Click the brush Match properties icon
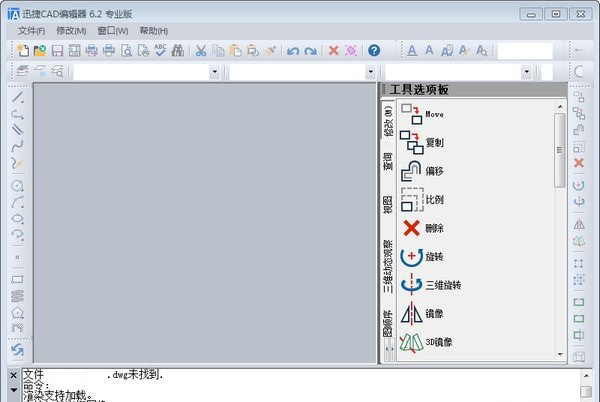Image resolution: width=600 pixels, height=402 pixels. pyautogui.click(x=270, y=50)
